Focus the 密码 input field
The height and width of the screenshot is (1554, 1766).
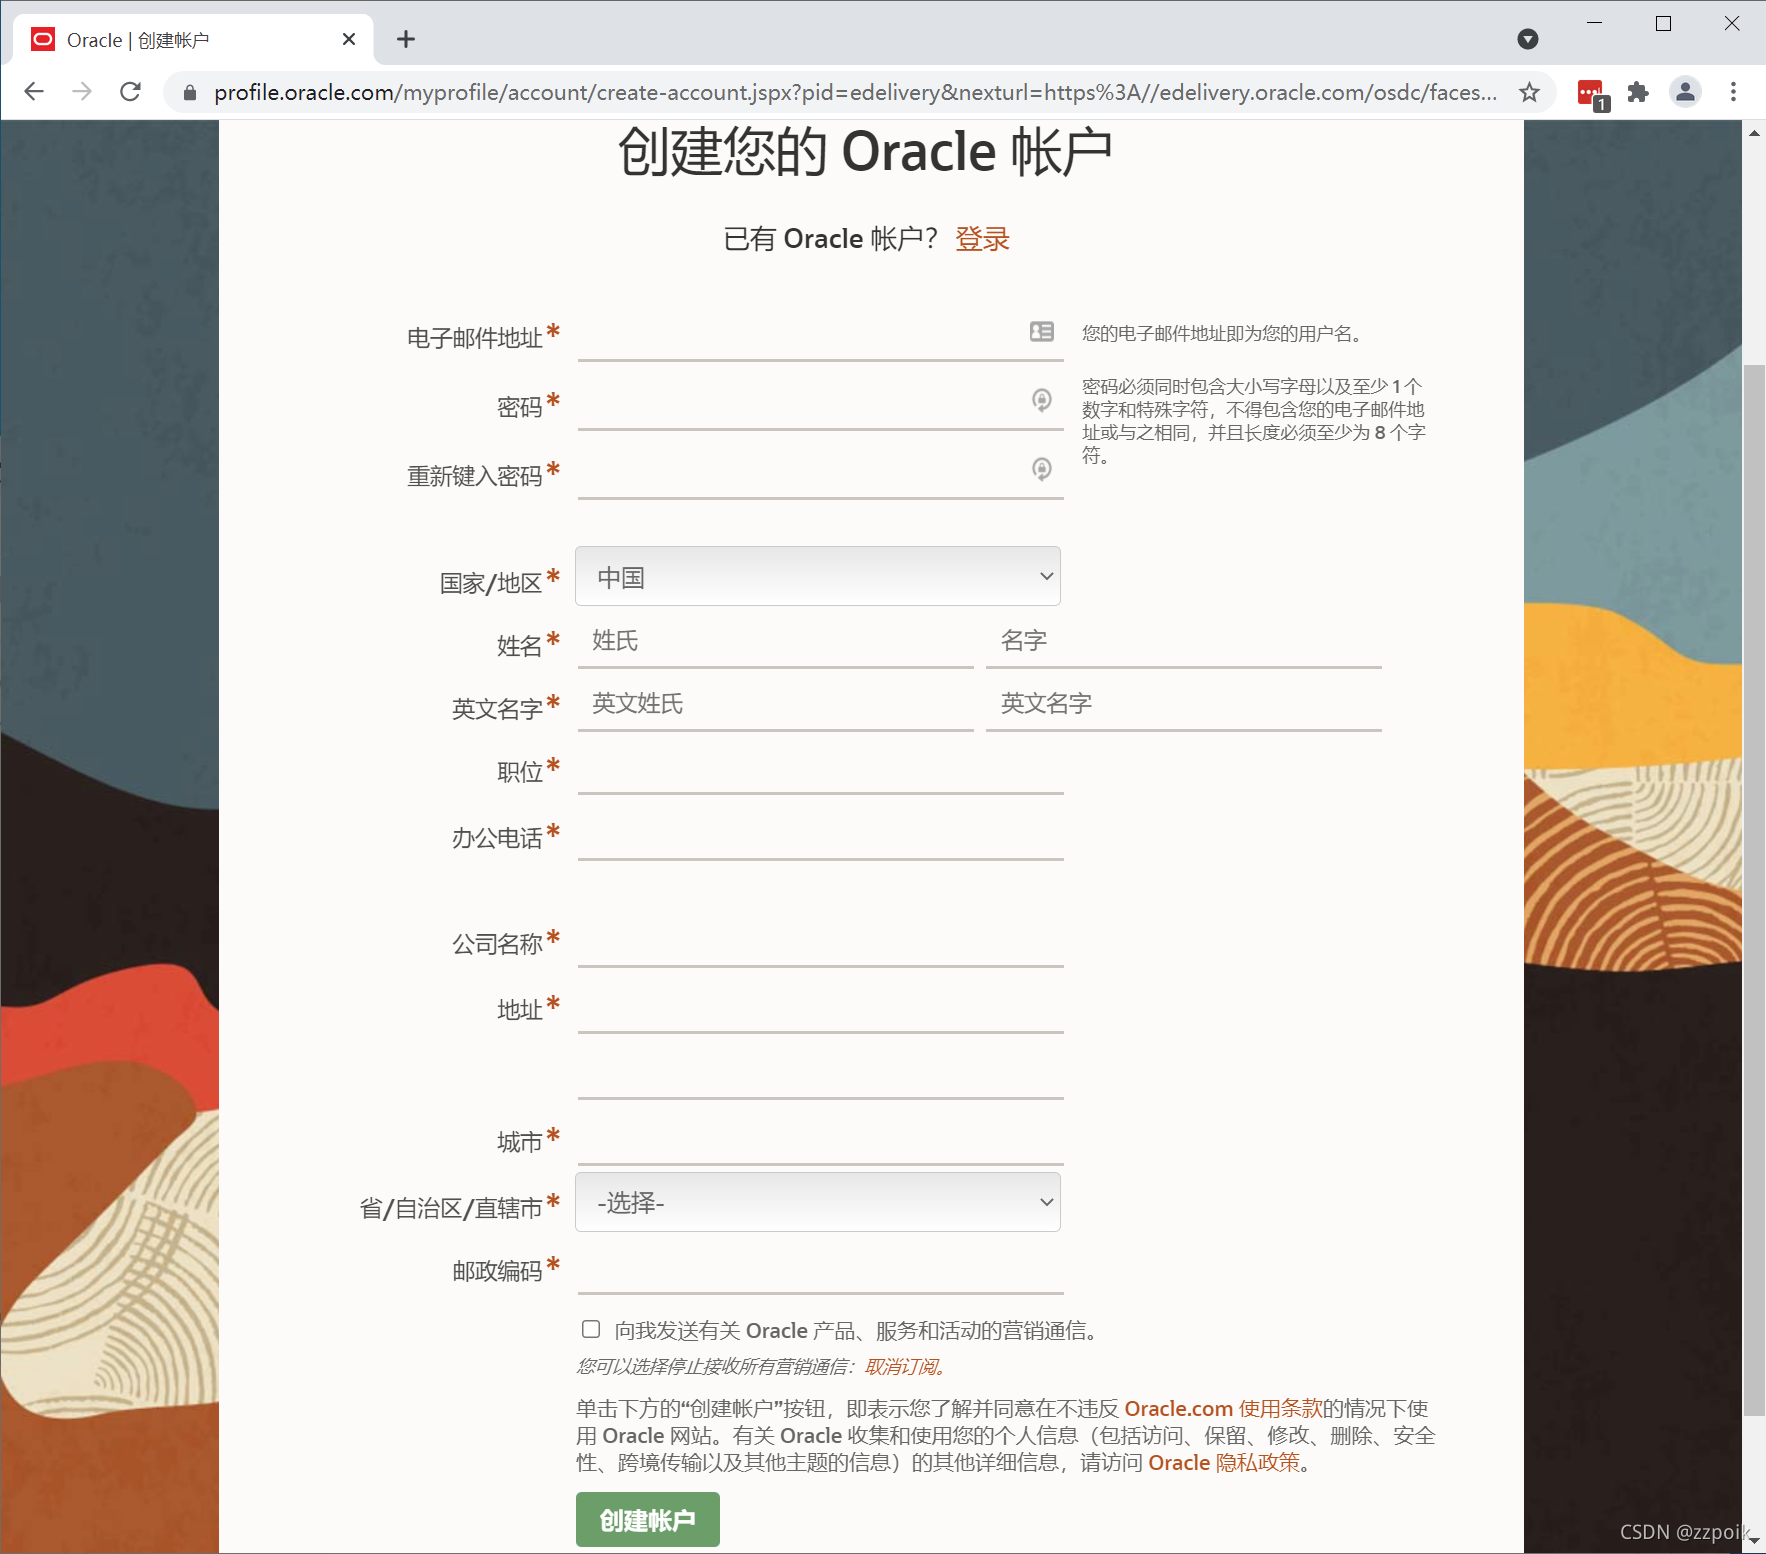(x=820, y=403)
